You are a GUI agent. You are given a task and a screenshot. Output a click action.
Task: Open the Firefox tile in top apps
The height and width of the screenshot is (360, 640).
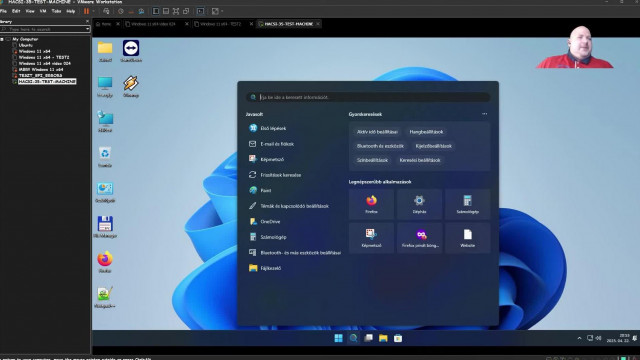[371, 204]
